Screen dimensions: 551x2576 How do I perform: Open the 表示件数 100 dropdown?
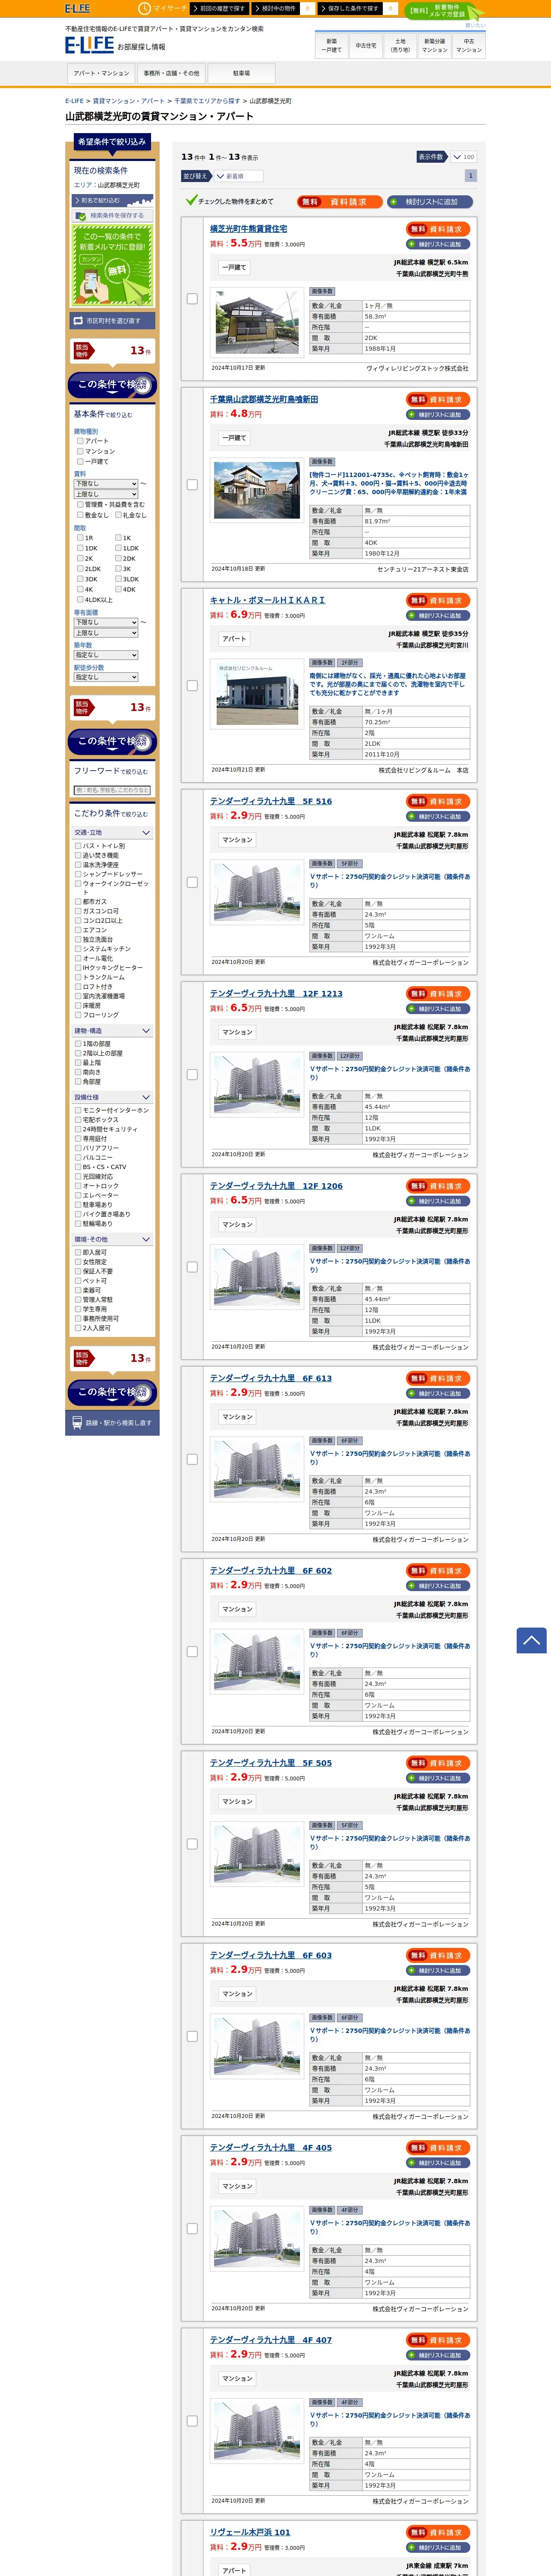click(463, 157)
